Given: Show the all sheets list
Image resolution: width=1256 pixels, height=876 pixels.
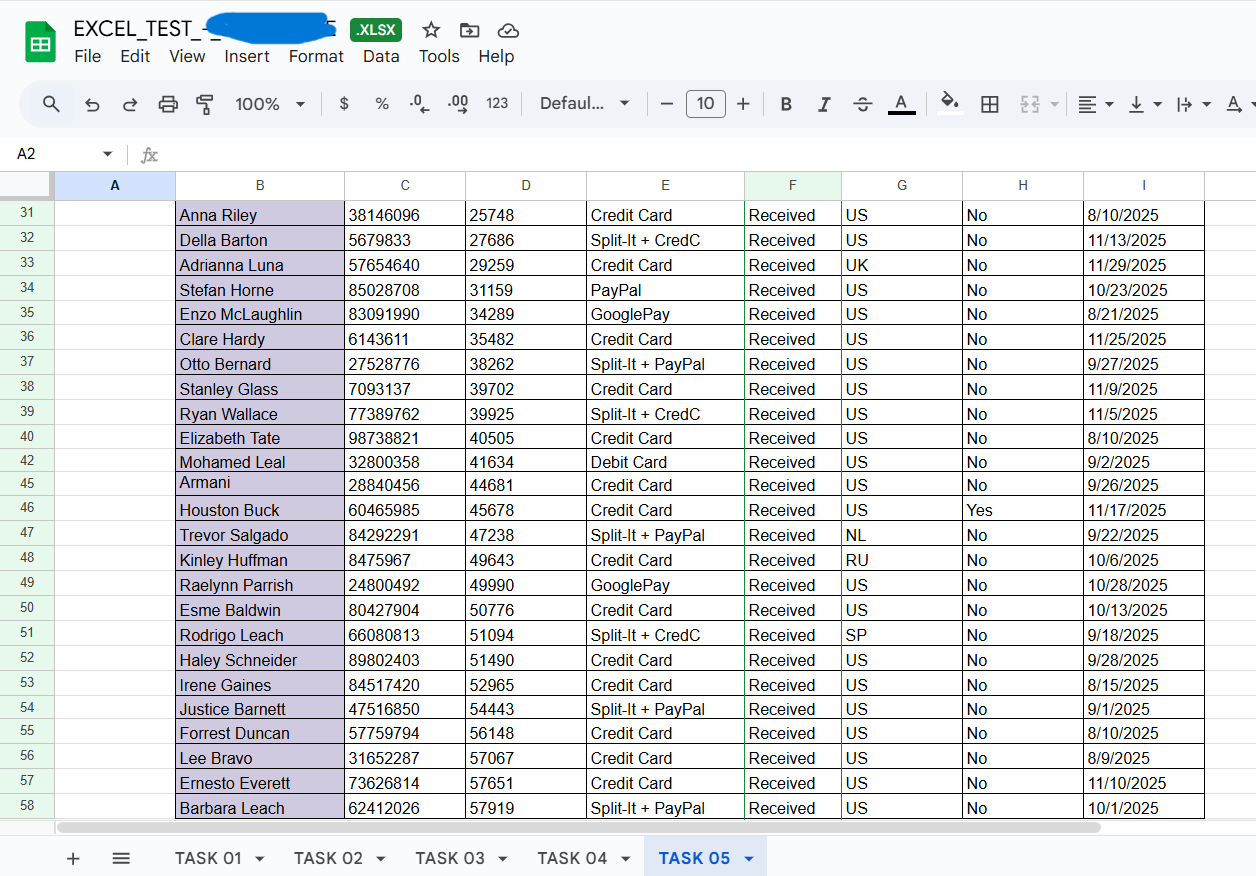Looking at the screenshot, I should tap(121, 858).
